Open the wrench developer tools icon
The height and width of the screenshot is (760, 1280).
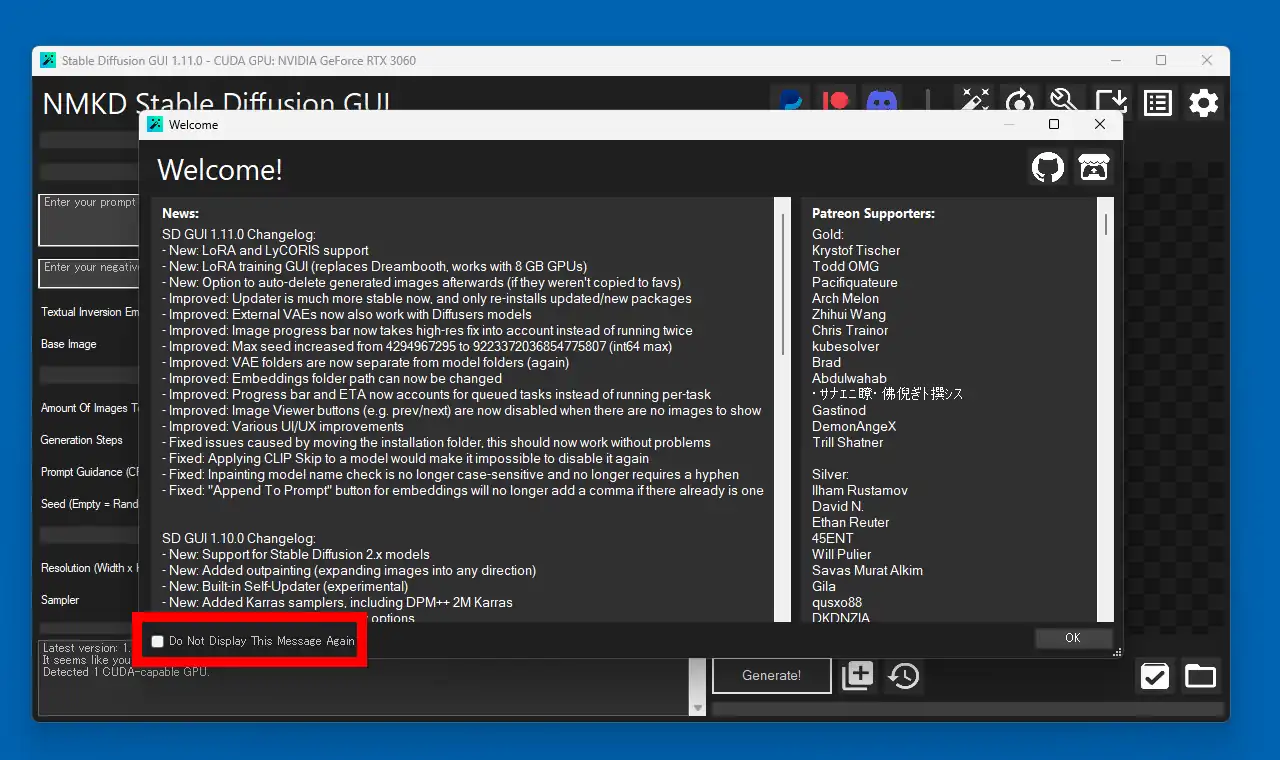[x=1064, y=100]
